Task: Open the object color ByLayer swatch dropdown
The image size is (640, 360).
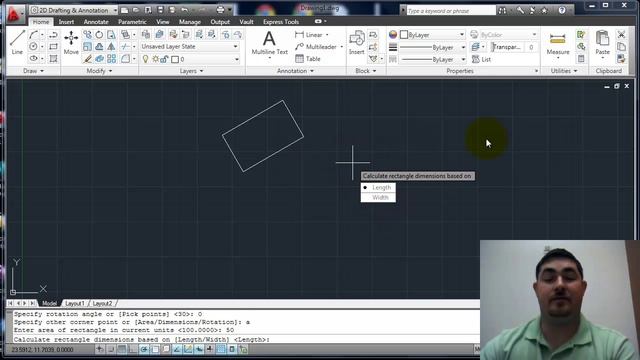Action: (432, 35)
